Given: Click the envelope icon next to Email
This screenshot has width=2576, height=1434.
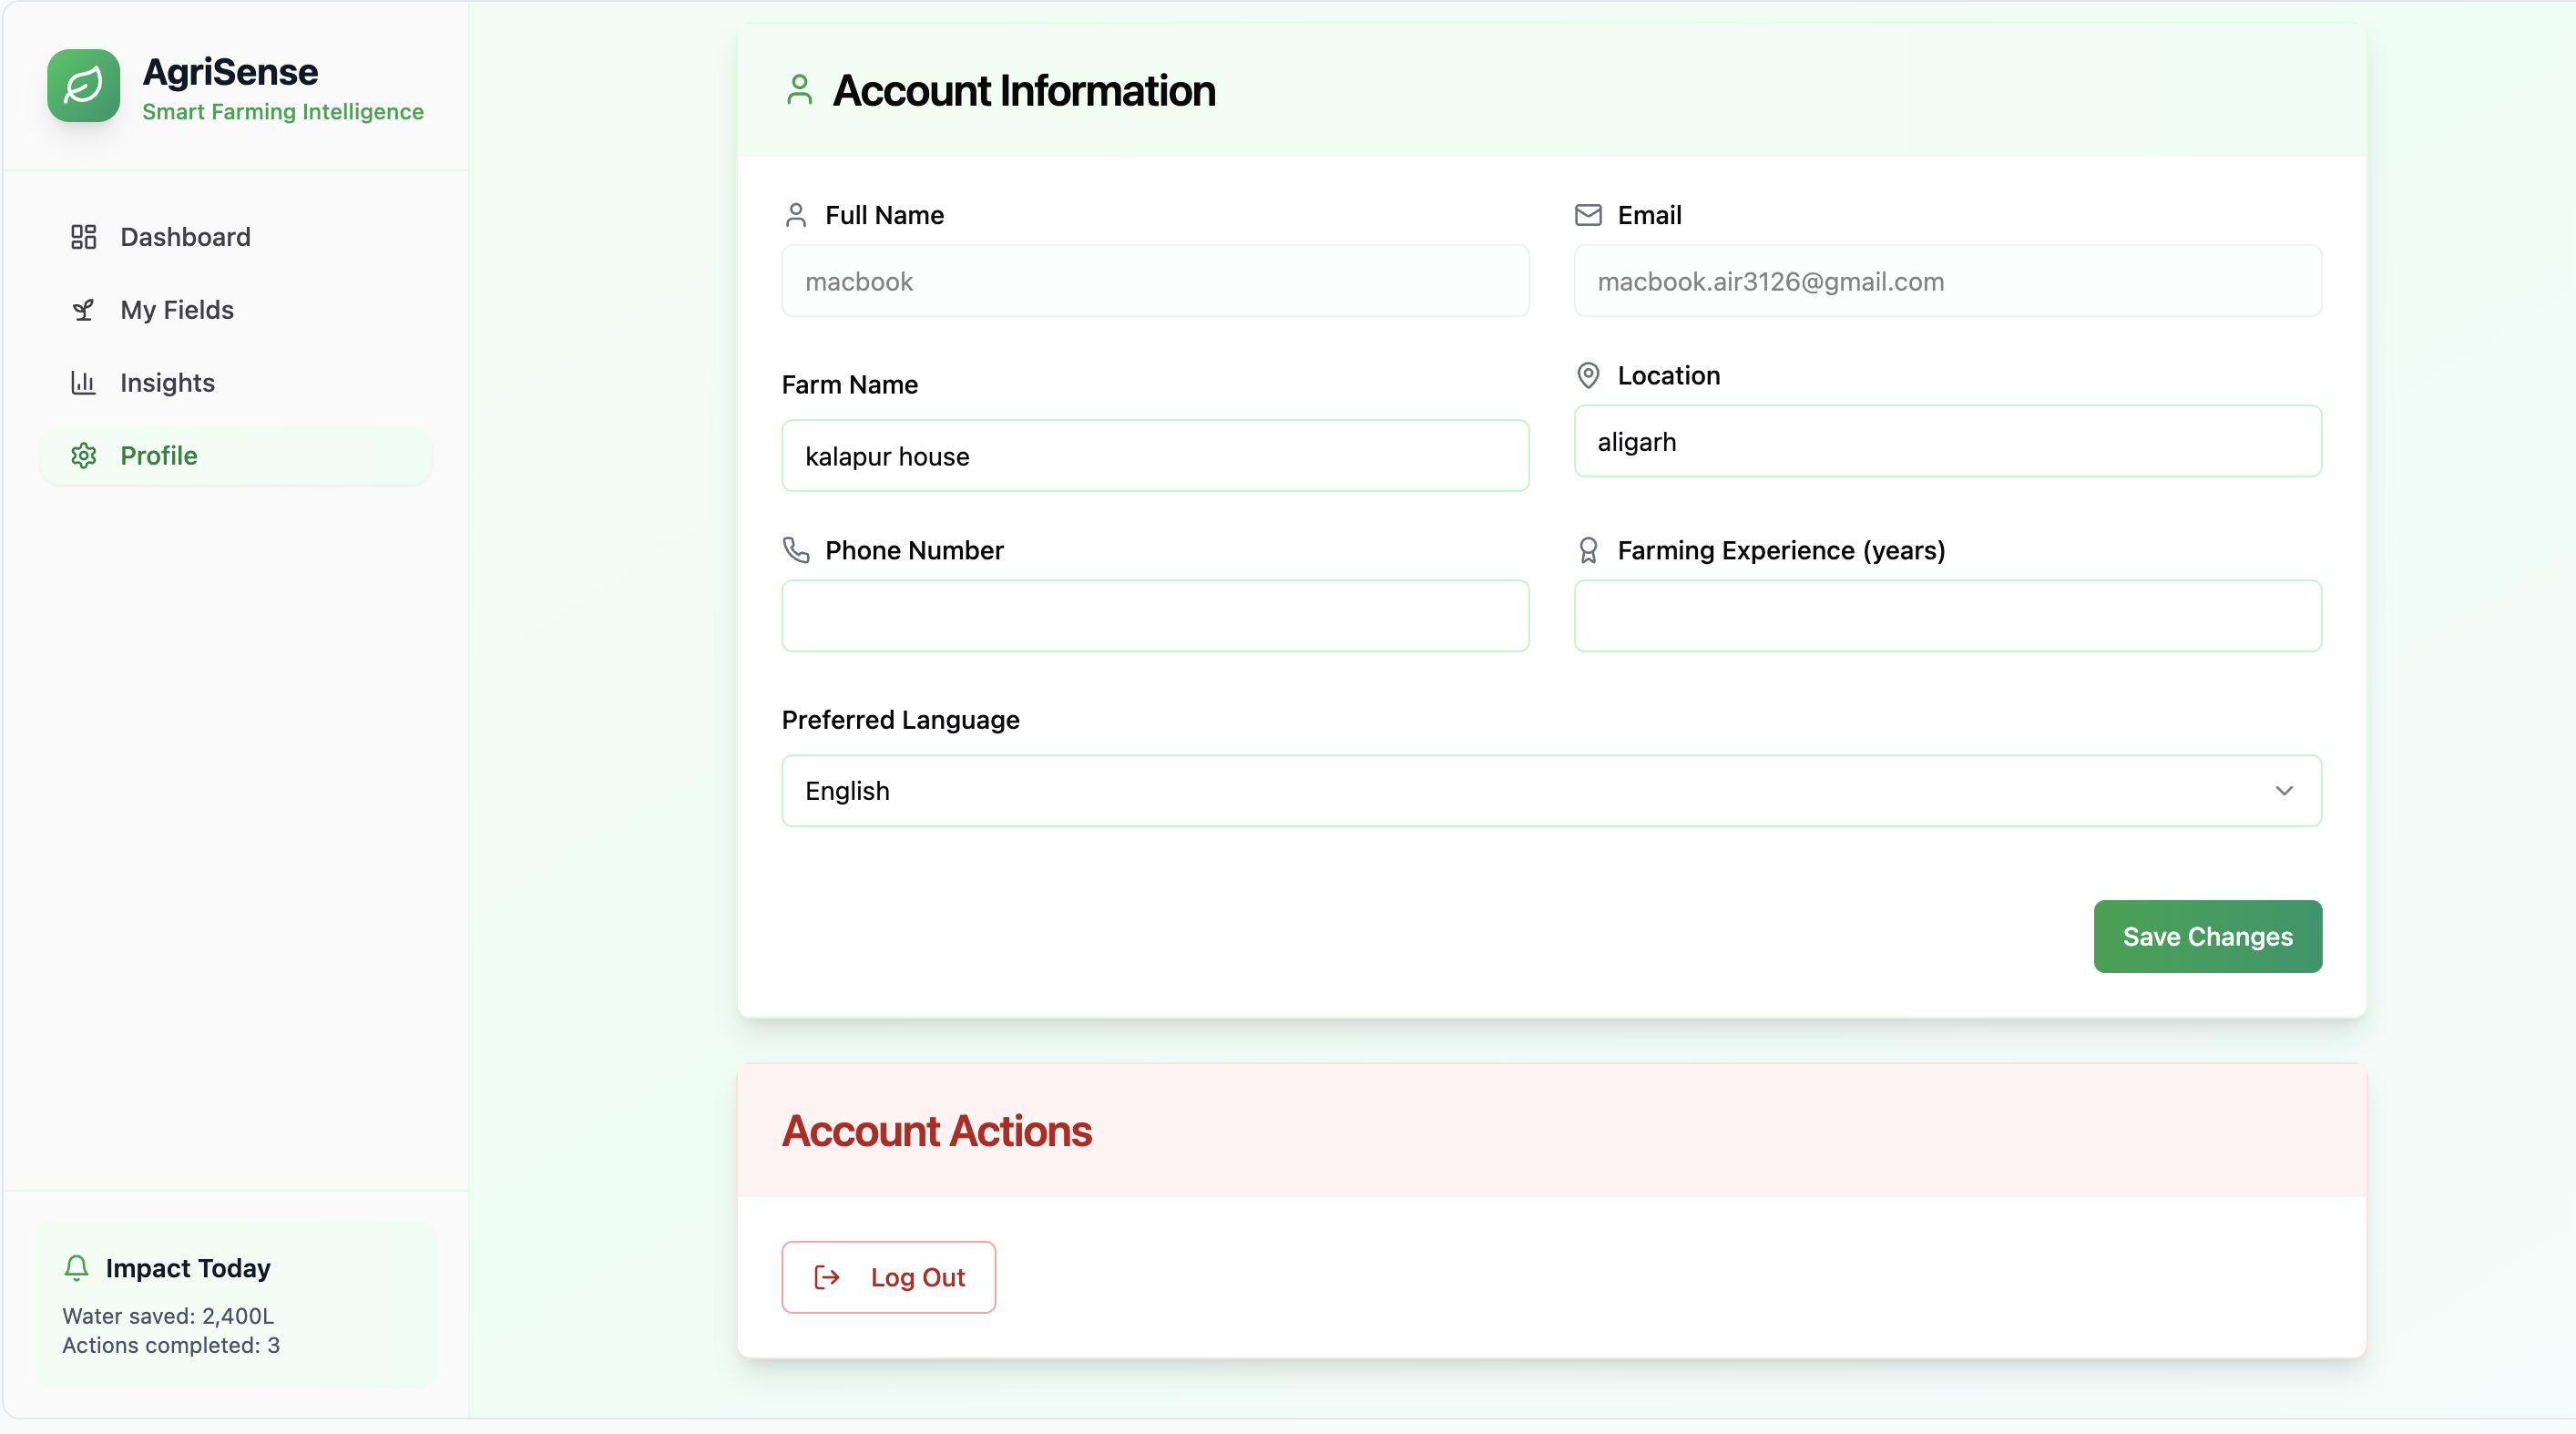Looking at the screenshot, I should [1588, 215].
